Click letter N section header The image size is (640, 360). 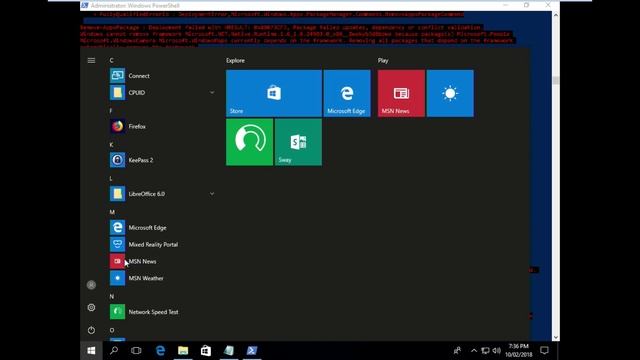click(x=112, y=296)
